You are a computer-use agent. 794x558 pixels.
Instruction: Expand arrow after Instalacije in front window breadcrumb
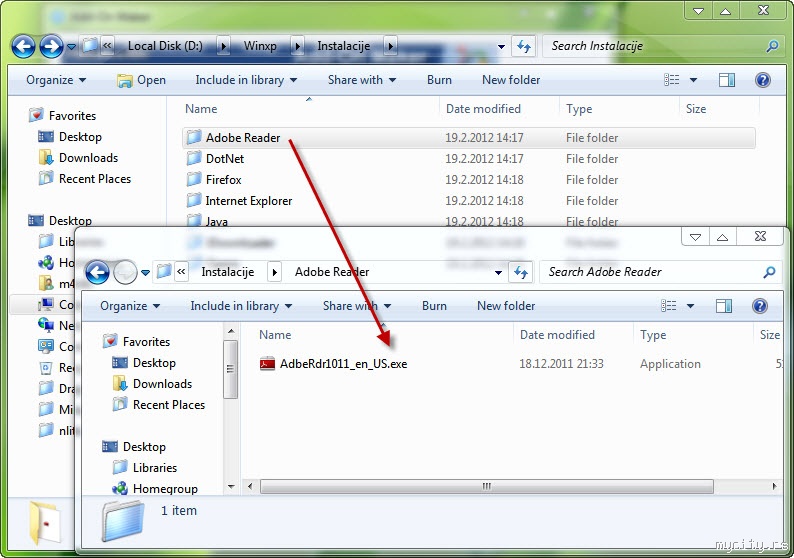(274, 272)
